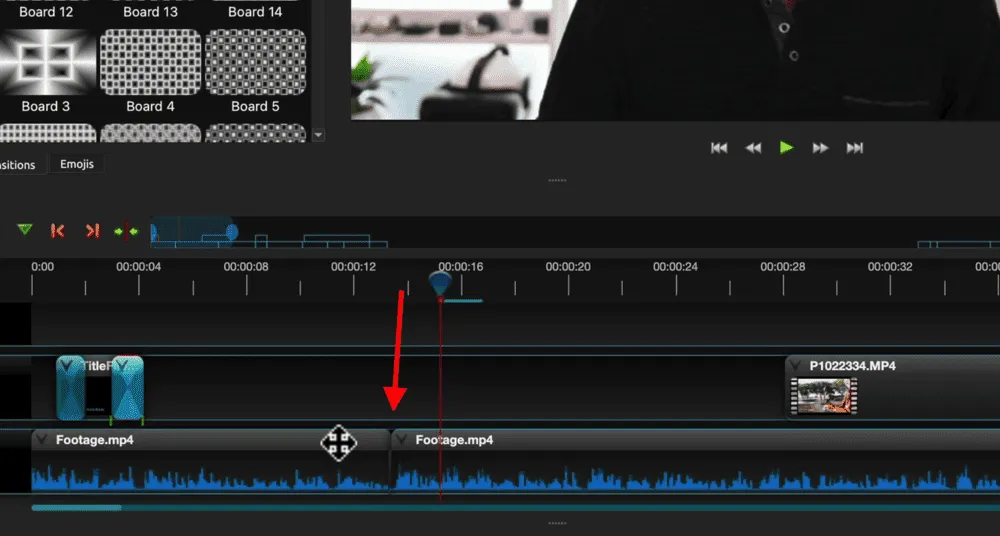Jump to next marker icon

click(92, 231)
